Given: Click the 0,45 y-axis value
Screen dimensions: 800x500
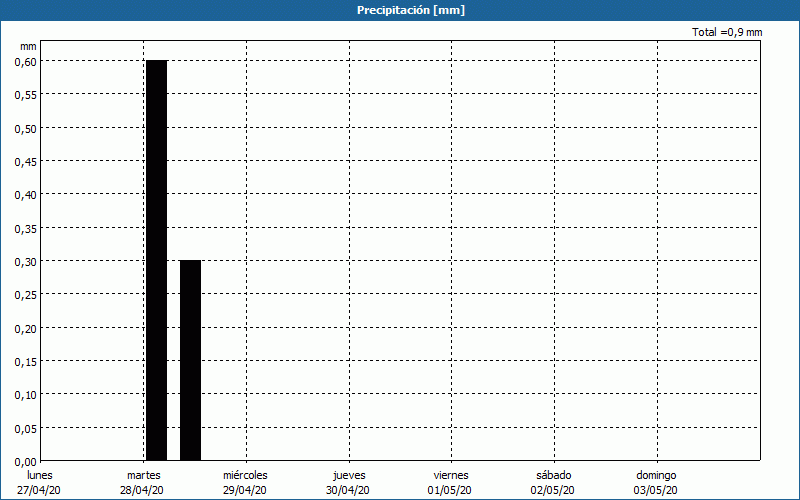Looking at the screenshot, I should [x=26, y=162].
